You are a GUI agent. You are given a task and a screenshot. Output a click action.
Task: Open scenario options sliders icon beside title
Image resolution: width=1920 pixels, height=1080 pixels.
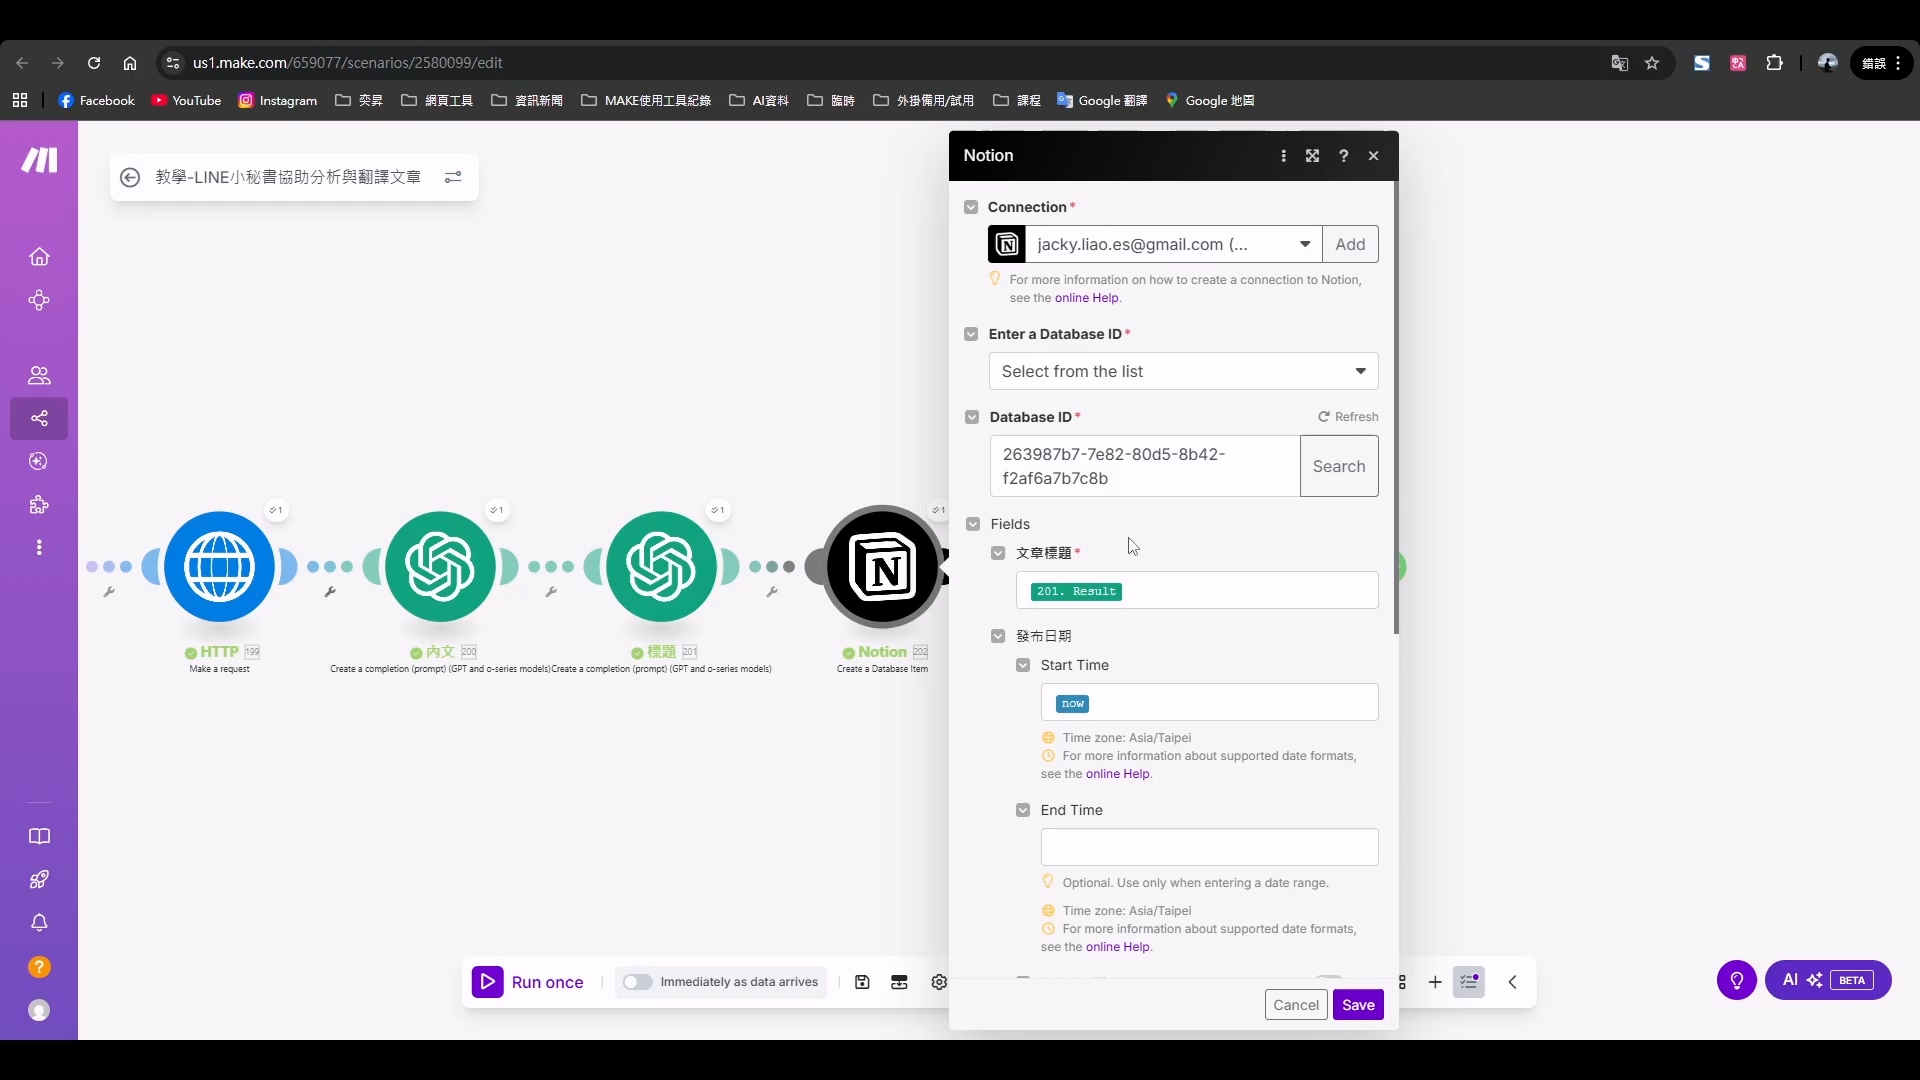(x=453, y=177)
